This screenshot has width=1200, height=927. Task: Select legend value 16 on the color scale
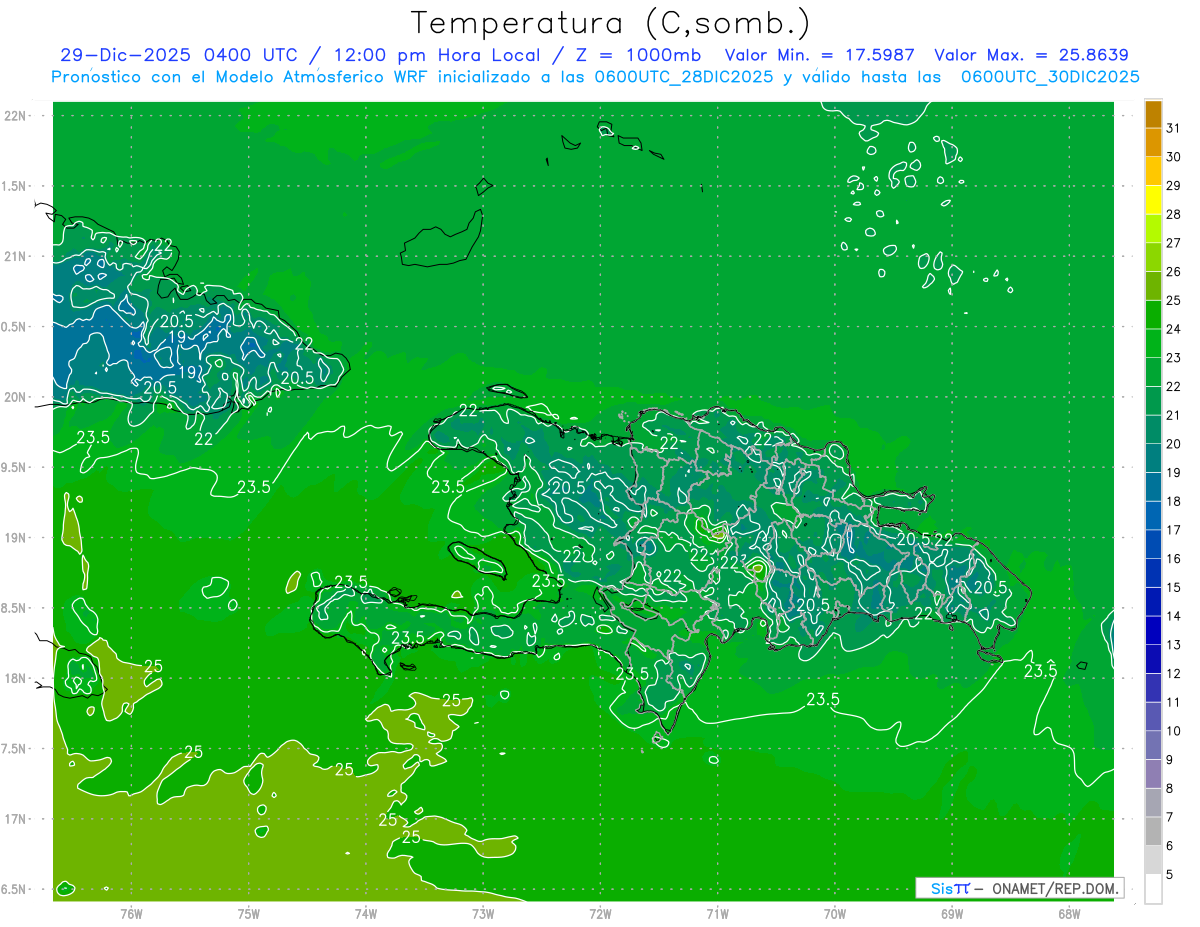point(1173,559)
